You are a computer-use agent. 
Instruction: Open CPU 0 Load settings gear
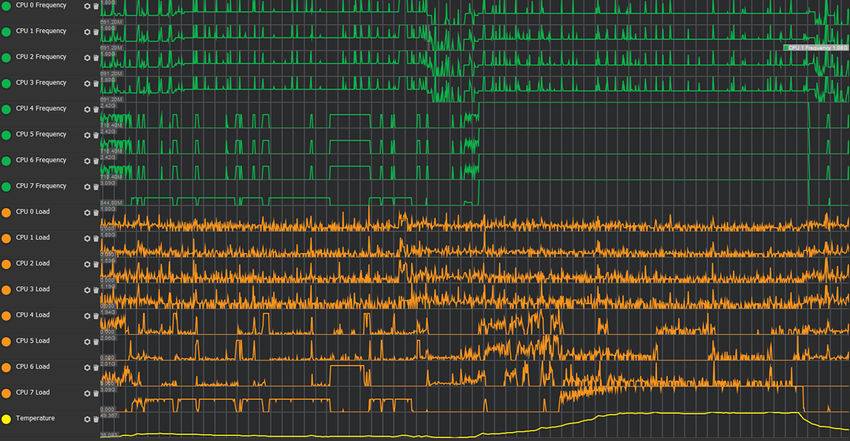(x=87, y=212)
